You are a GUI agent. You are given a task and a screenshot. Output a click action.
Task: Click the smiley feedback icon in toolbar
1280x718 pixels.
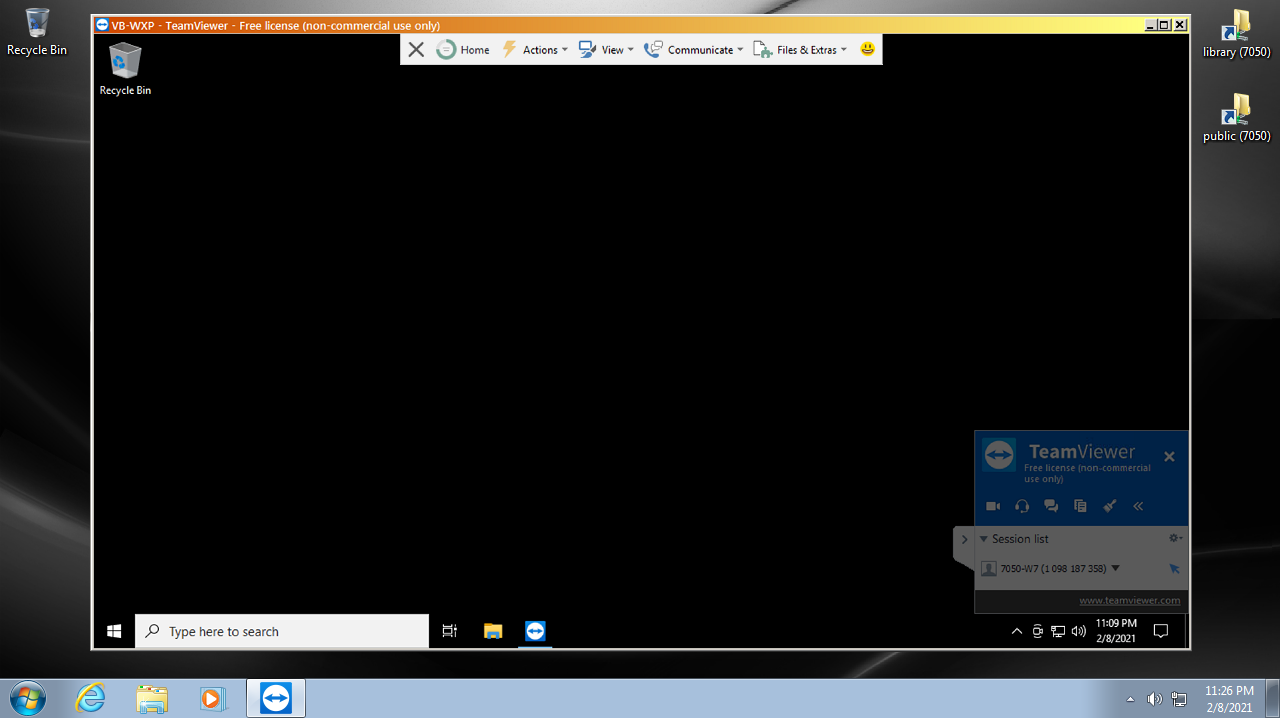867,49
